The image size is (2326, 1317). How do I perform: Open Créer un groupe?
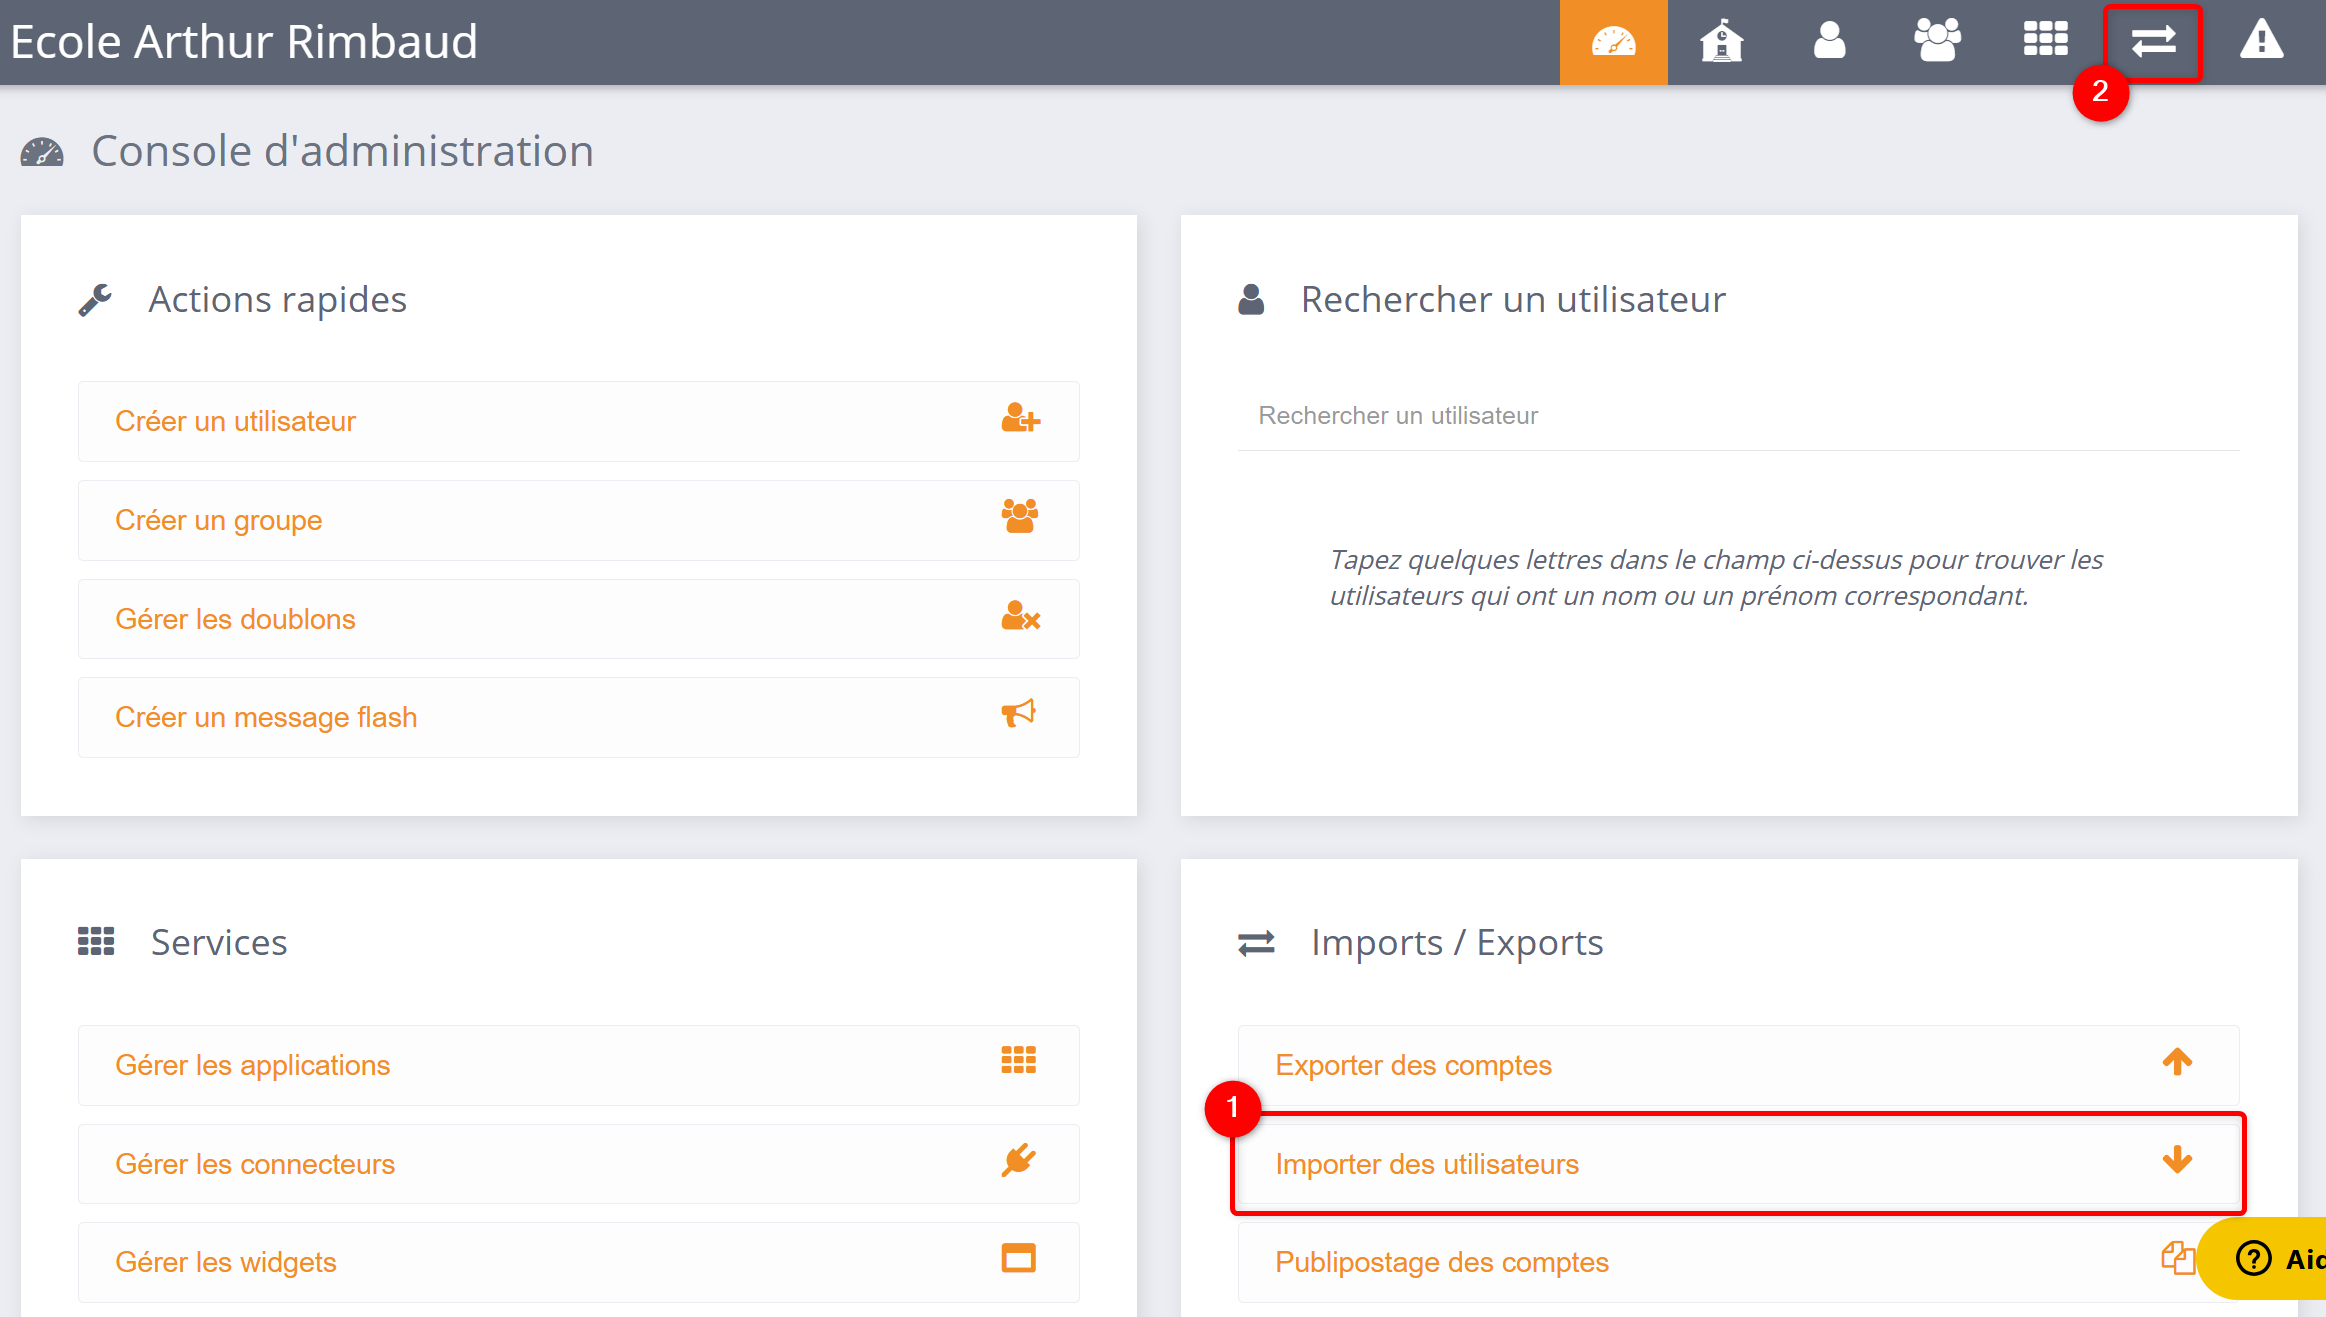coord(219,520)
